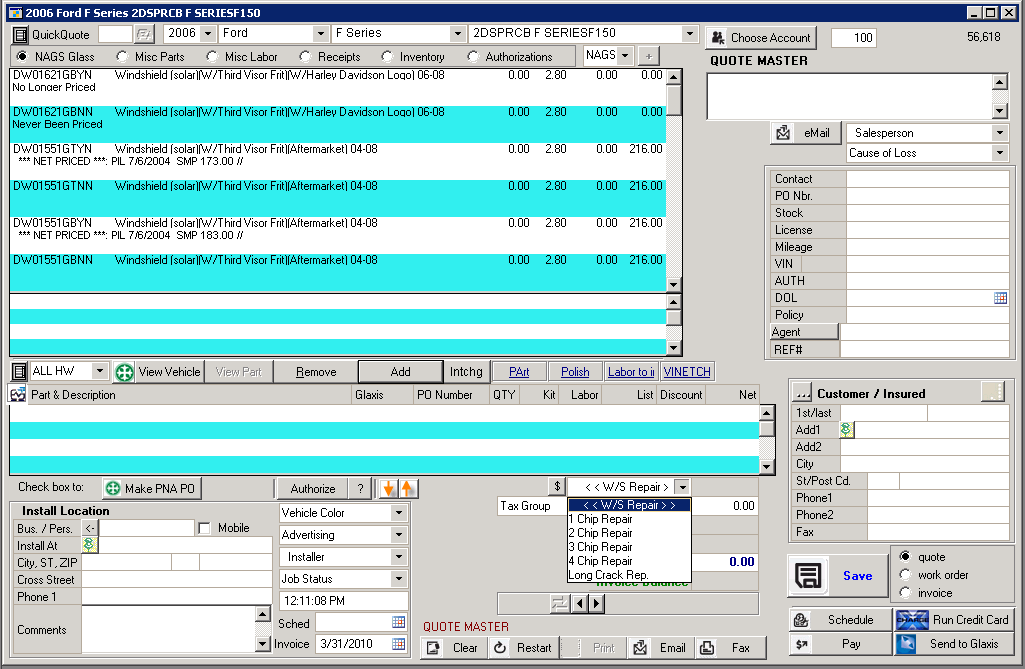The height and width of the screenshot is (669, 1025).
Task: Click the View Vehicle green circle icon
Action: 124,372
